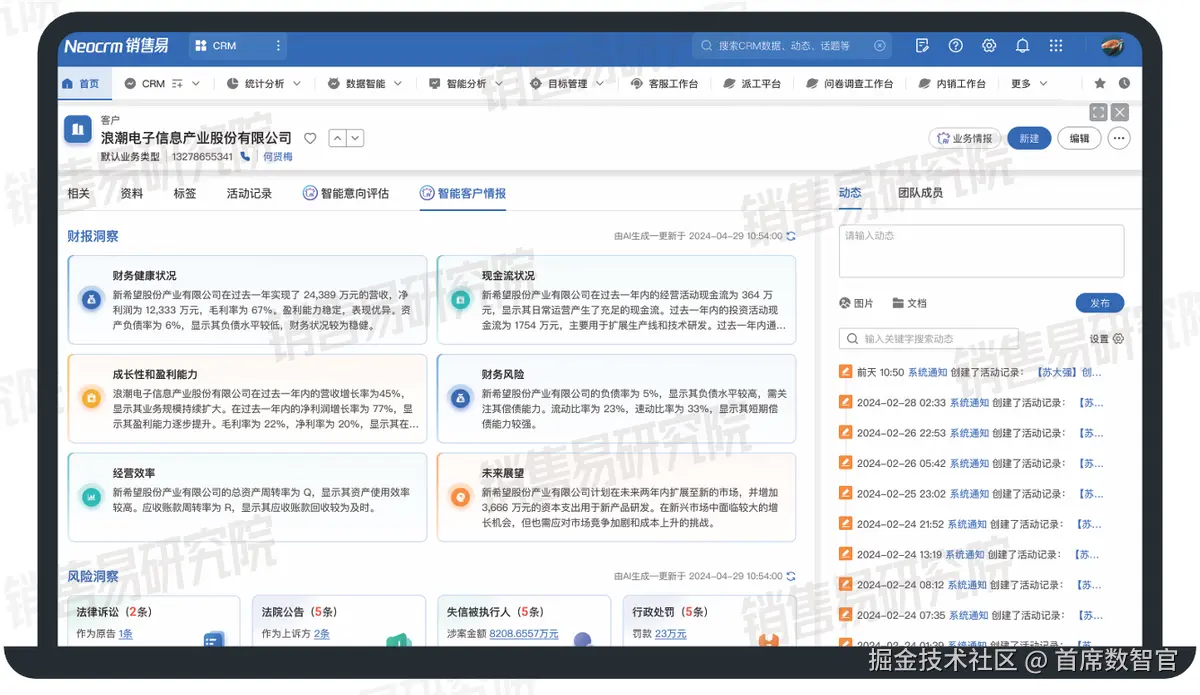The width and height of the screenshot is (1200, 695).
Task: Switch to the 智能客户情报 tab
Action: 463,193
